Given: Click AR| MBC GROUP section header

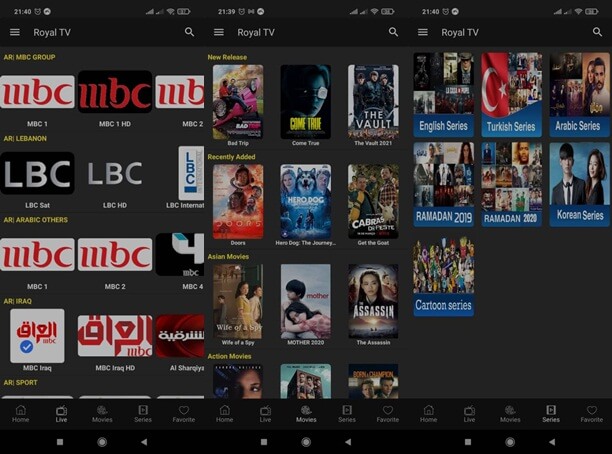Looking at the screenshot, I should tap(29, 57).
